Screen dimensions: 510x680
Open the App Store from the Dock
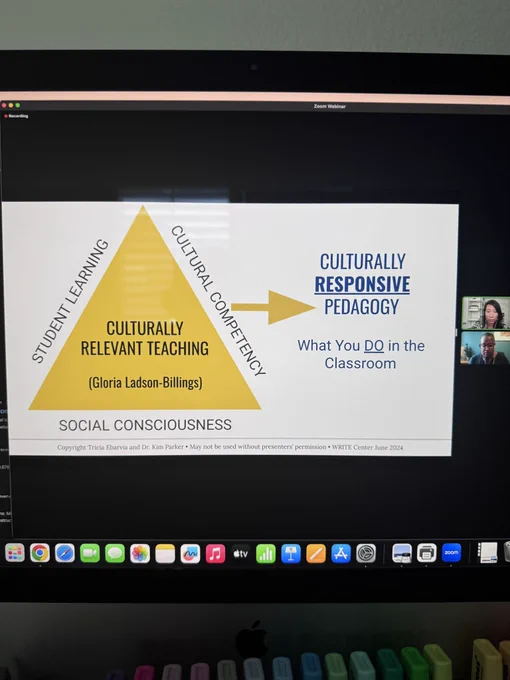tap(341, 553)
